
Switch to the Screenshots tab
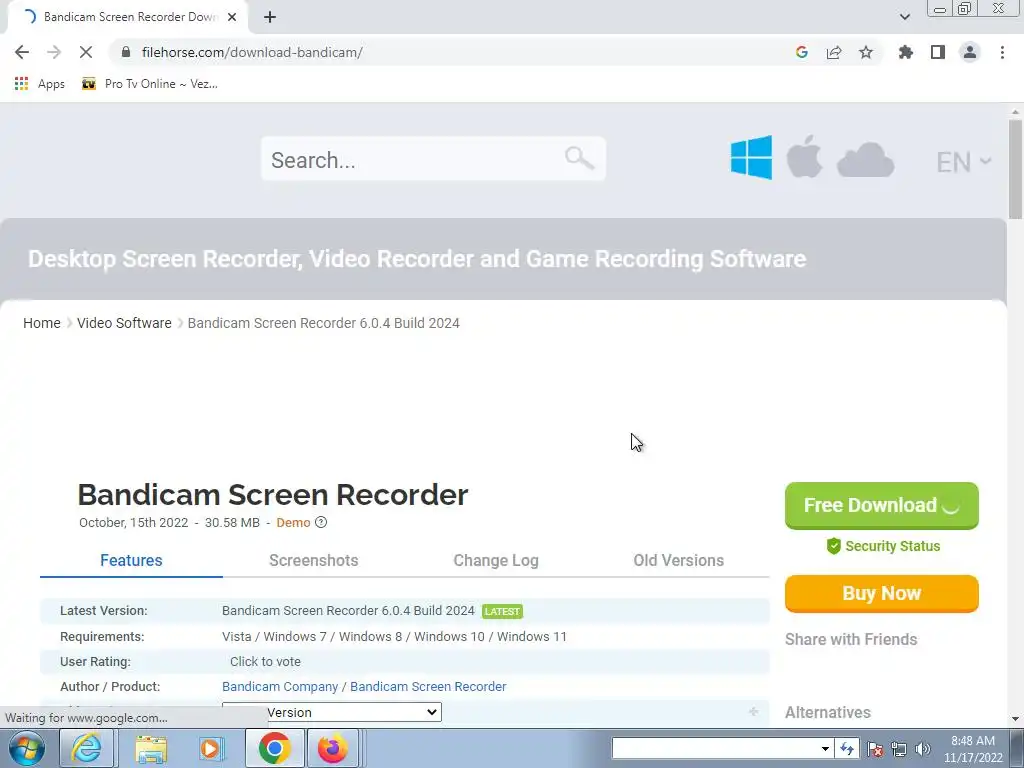(313, 560)
